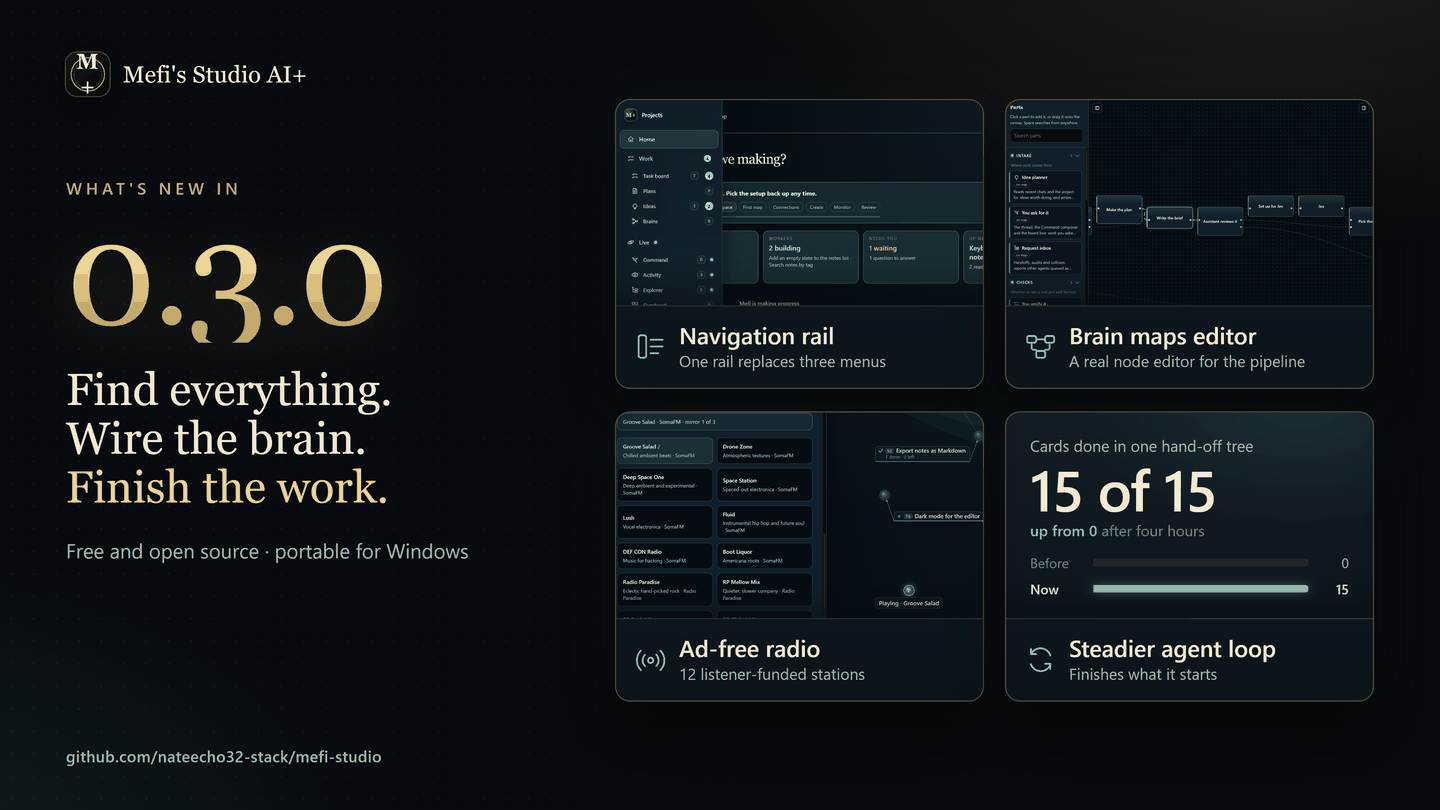The width and height of the screenshot is (1440, 810).
Task: Click the Command icon in the rail
Action: click(x=635, y=260)
